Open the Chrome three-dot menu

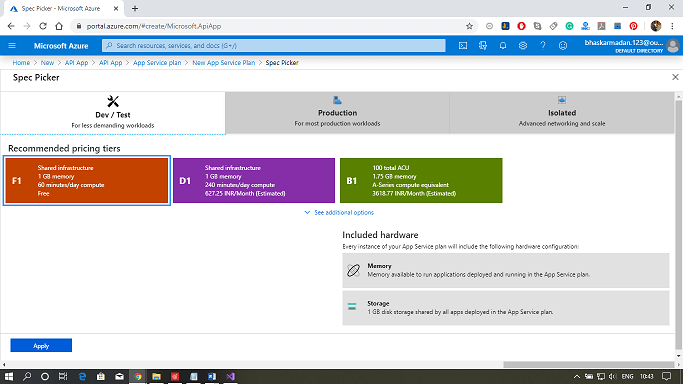click(673, 26)
